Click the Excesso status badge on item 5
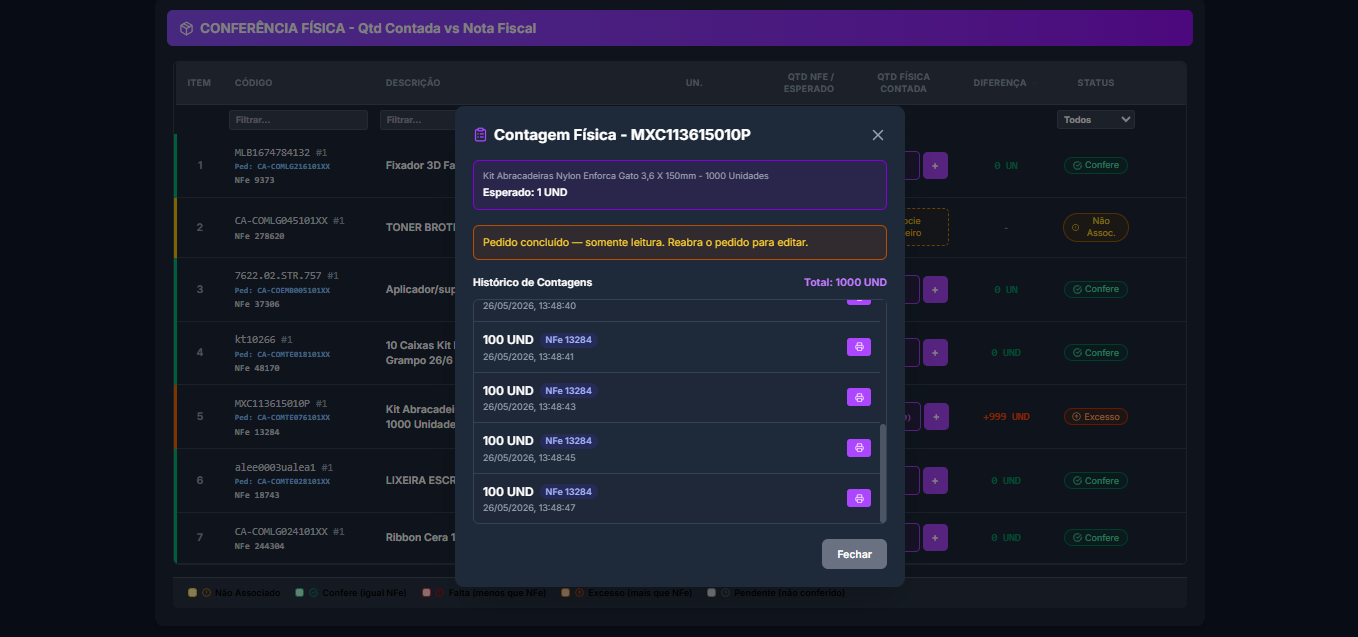This screenshot has width=1358, height=637. point(1095,416)
